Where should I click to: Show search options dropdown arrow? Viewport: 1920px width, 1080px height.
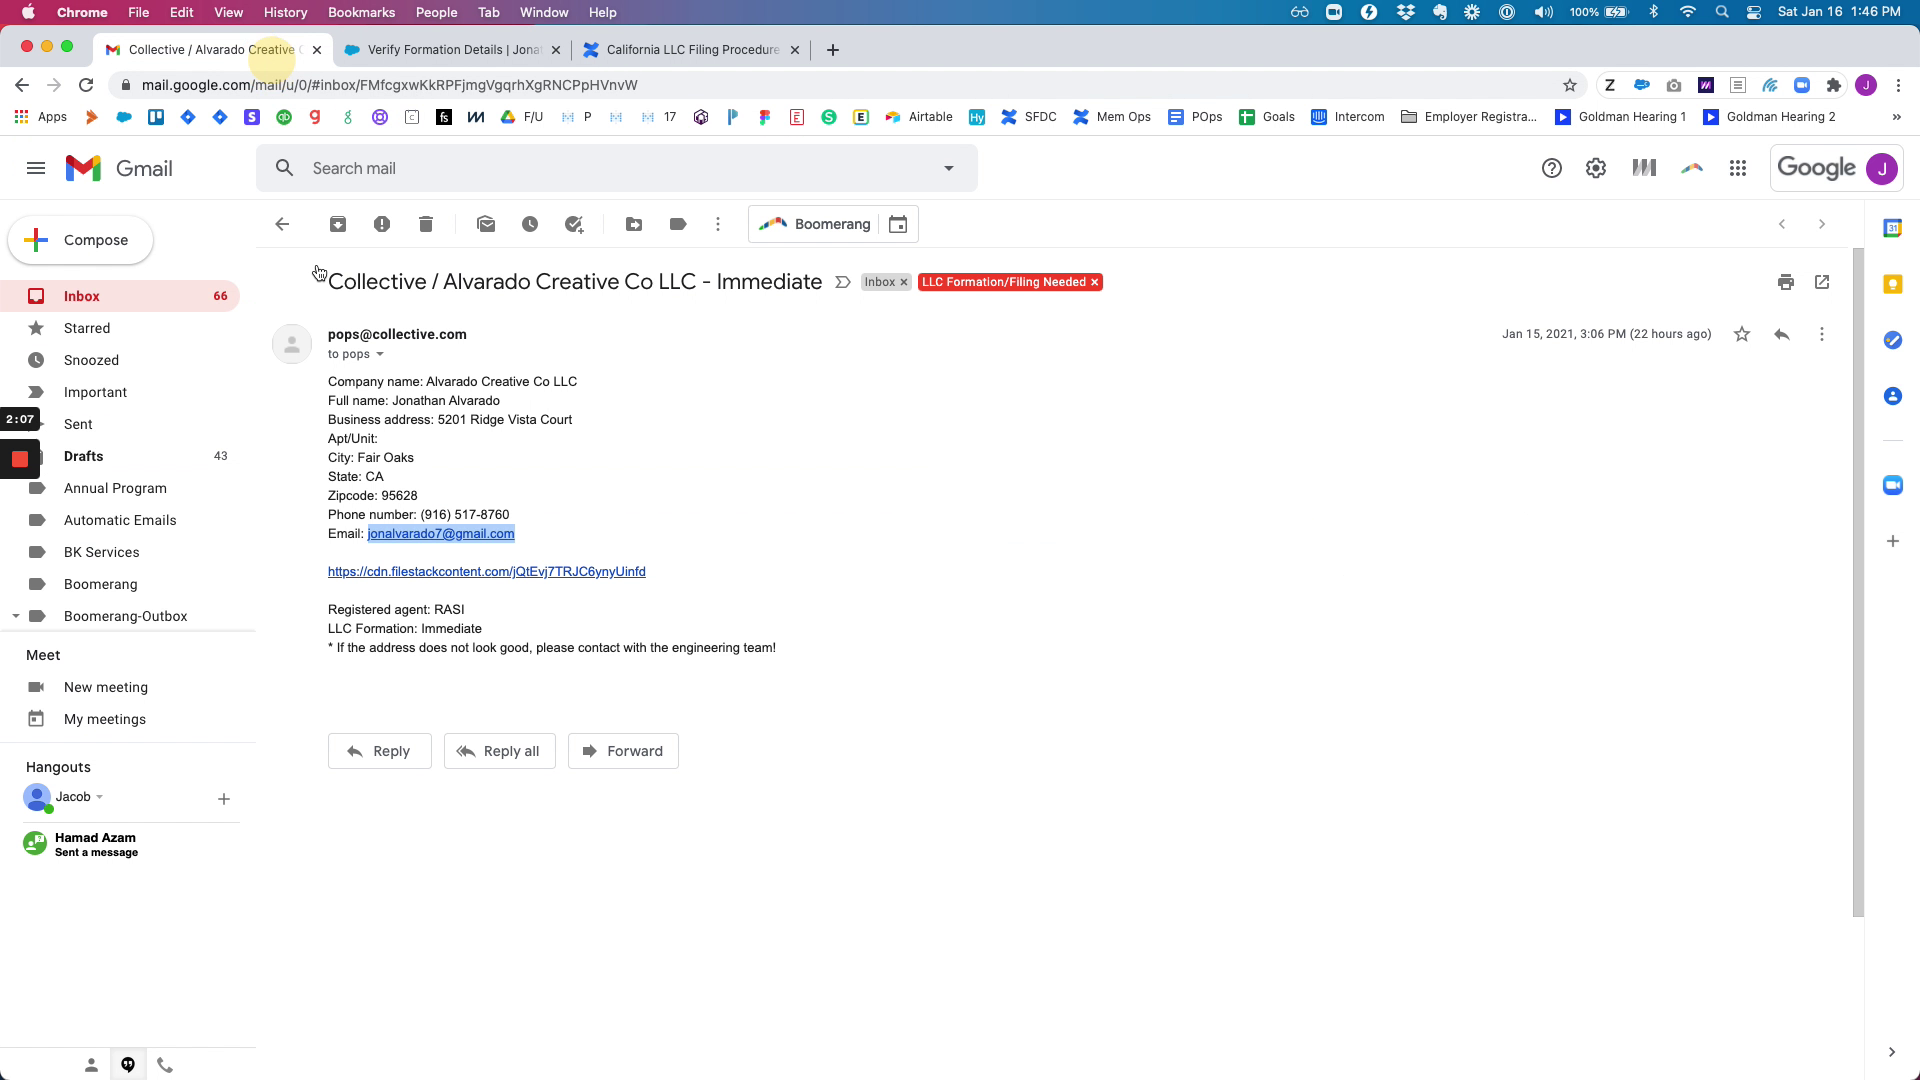coord(949,168)
